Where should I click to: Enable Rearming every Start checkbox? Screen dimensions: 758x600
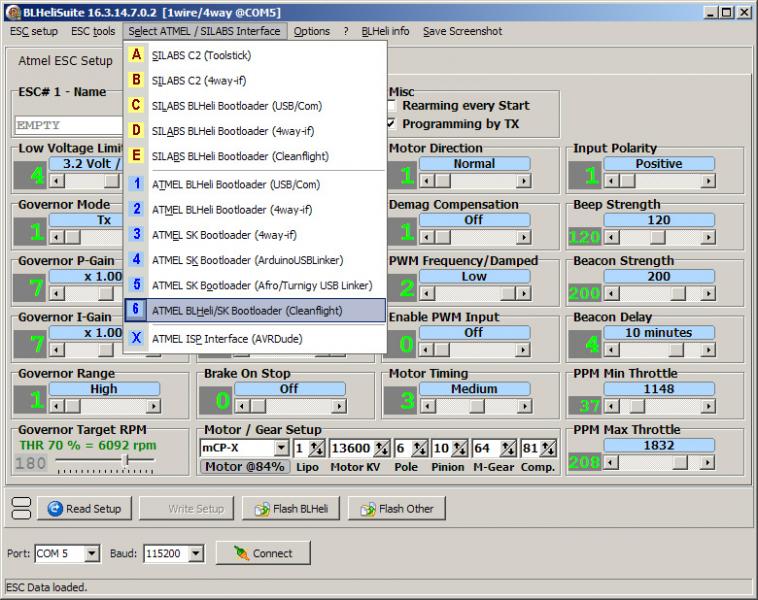[393, 106]
